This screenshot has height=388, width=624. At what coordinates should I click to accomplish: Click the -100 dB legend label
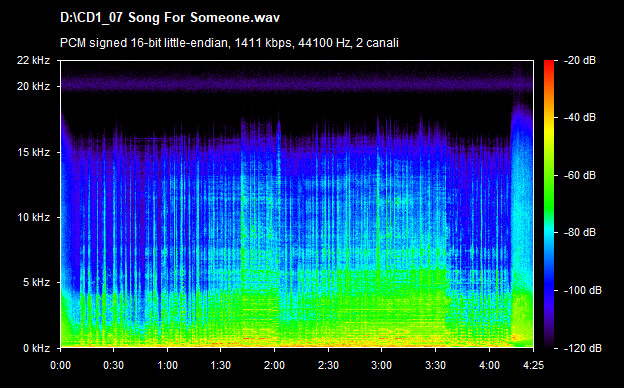[583, 291]
